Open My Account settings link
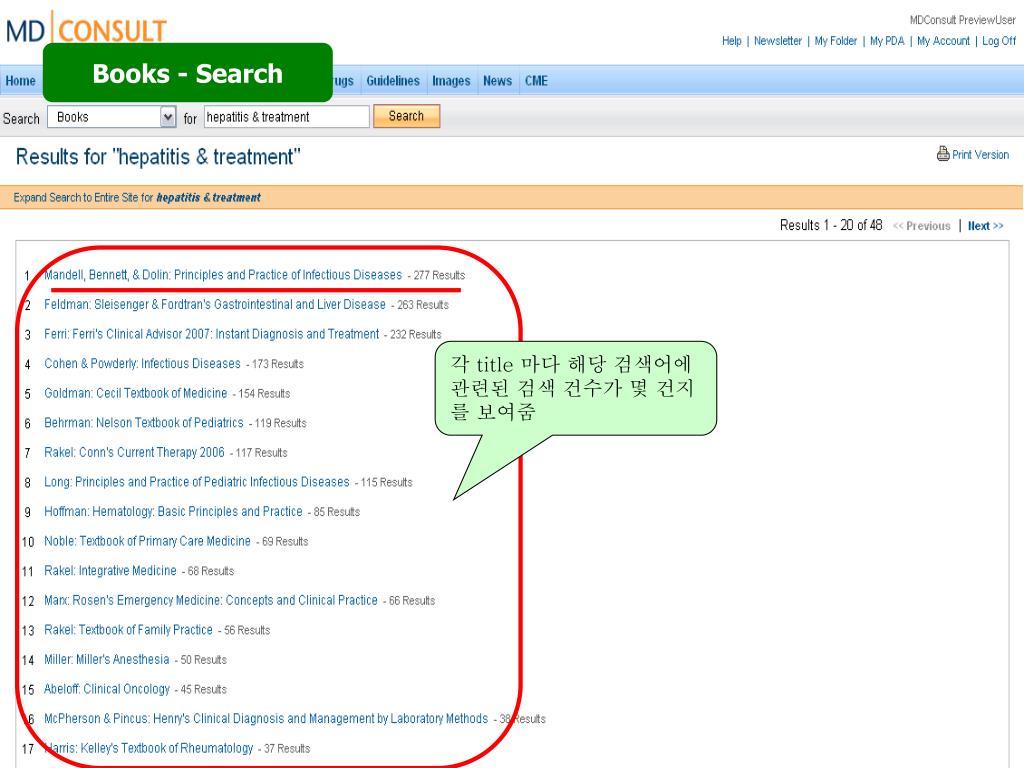 [x=943, y=41]
